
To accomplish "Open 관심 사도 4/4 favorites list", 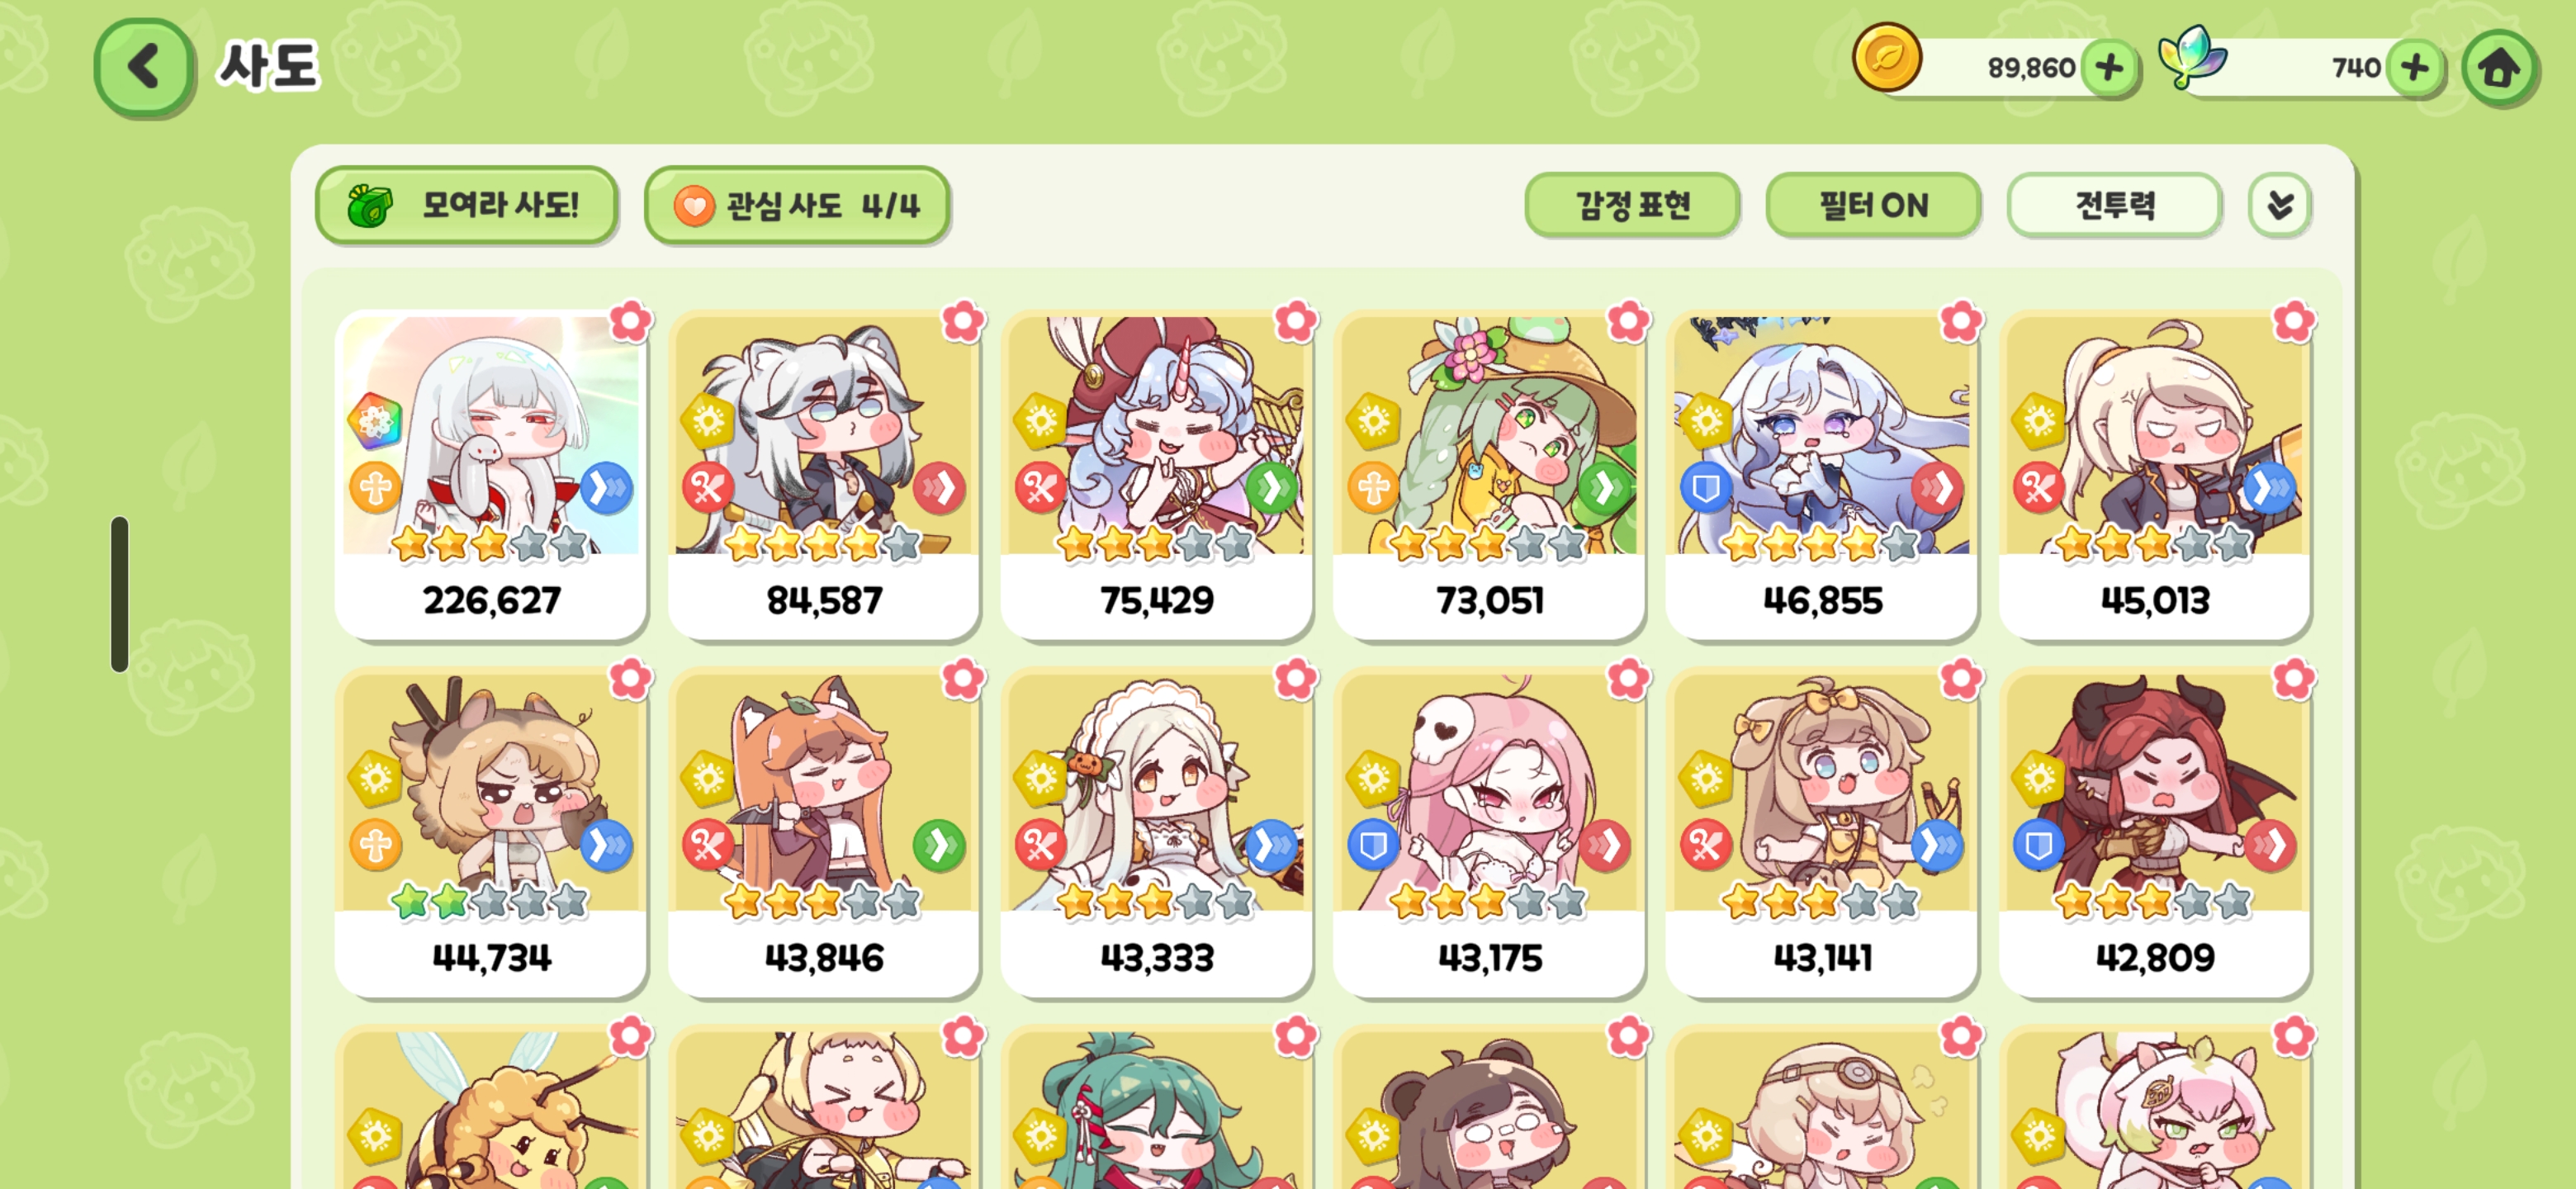I will 797,205.
